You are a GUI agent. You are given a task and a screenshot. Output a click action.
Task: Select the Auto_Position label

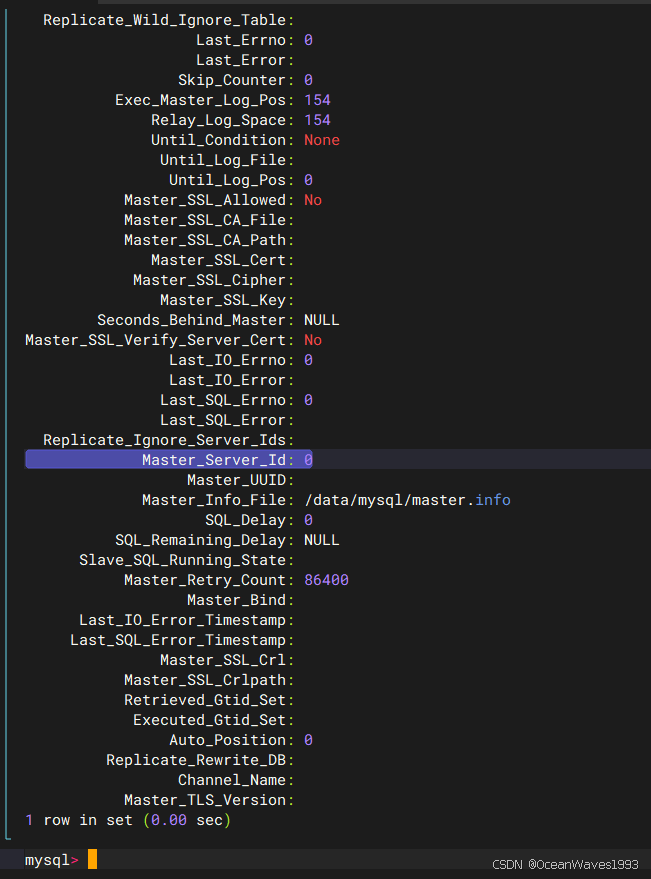click(228, 741)
